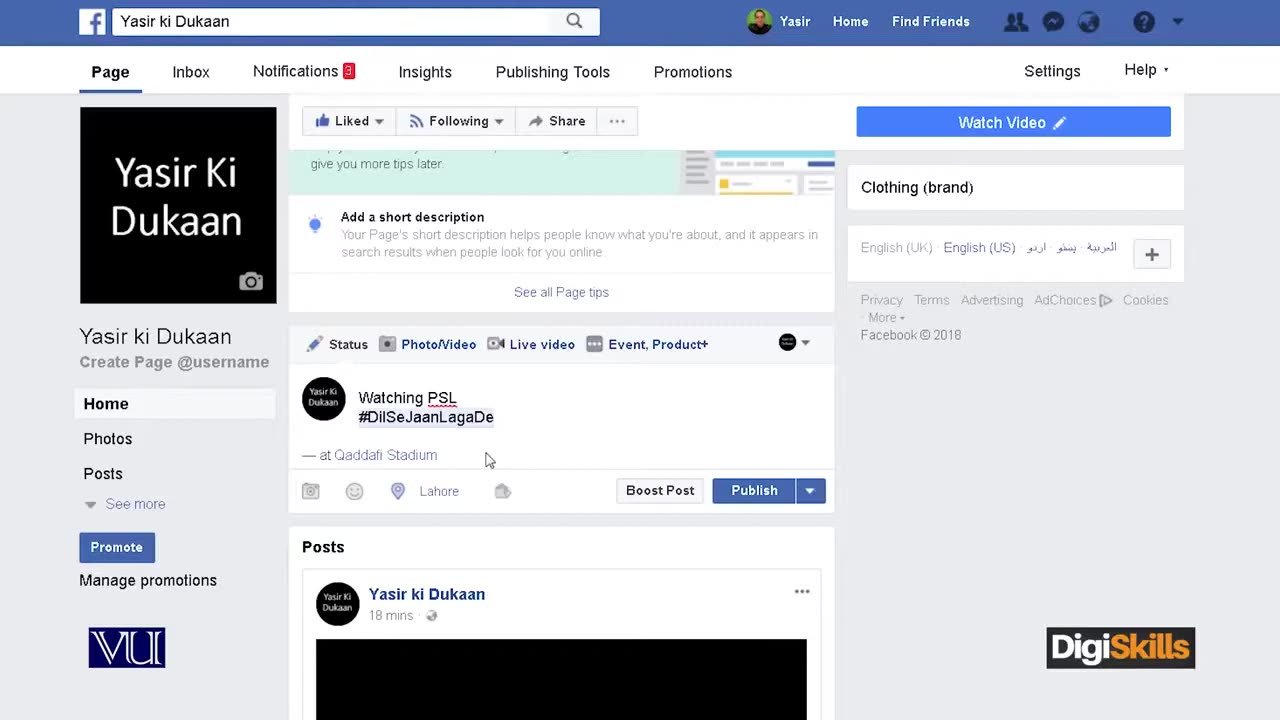The width and height of the screenshot is (1280, 720).
Task: Open the Publishing Tools tab
Action: 553,72
